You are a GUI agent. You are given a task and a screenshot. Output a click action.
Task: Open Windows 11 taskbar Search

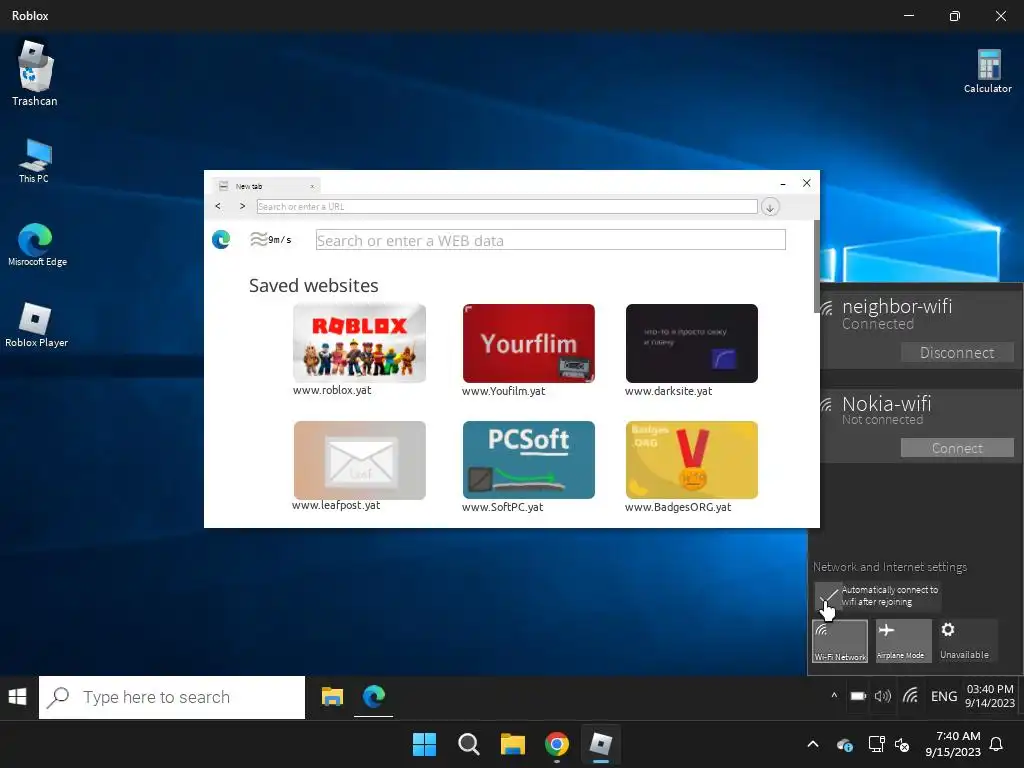(468, 744)
